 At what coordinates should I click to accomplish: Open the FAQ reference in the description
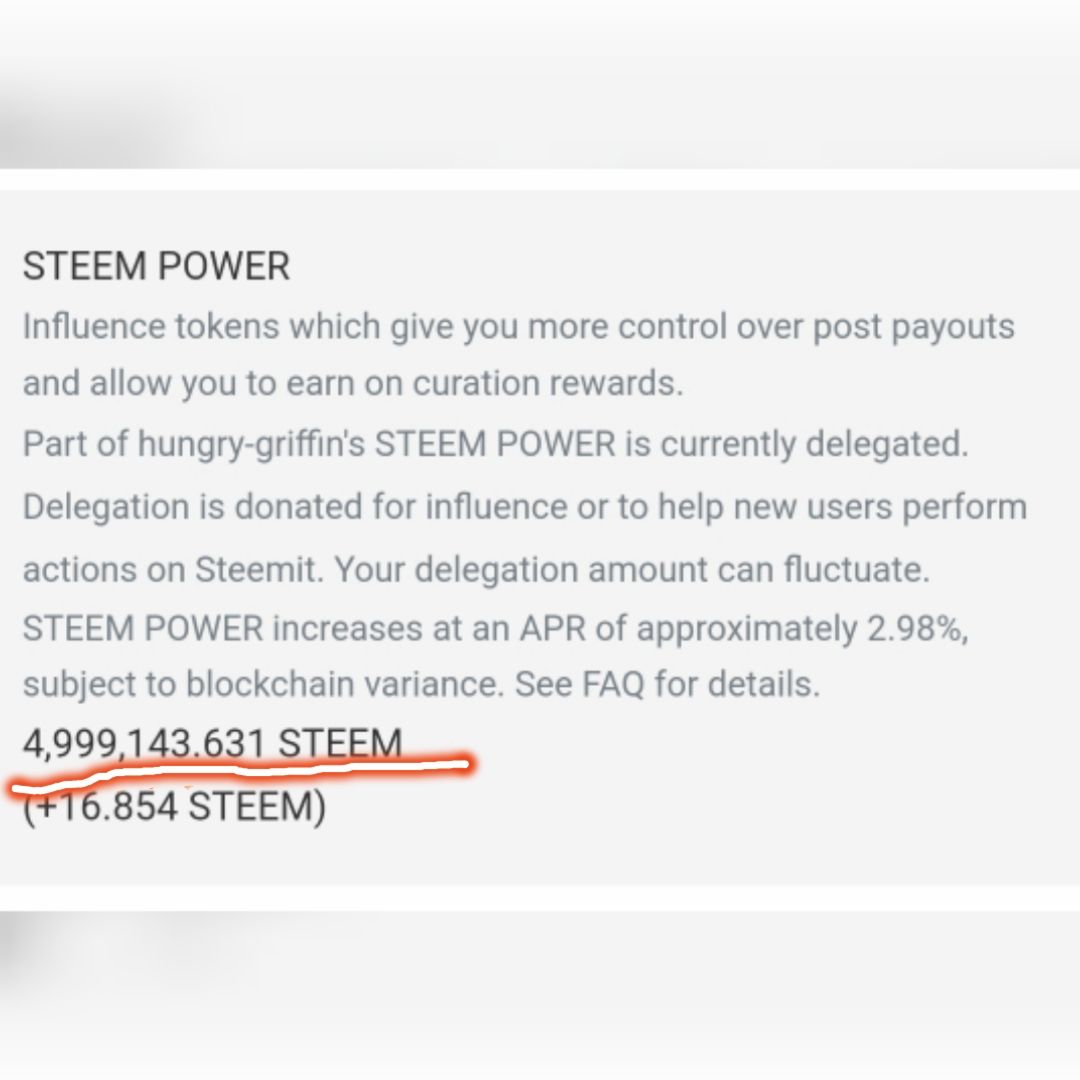pyautogui.click(x=613, y=685)
